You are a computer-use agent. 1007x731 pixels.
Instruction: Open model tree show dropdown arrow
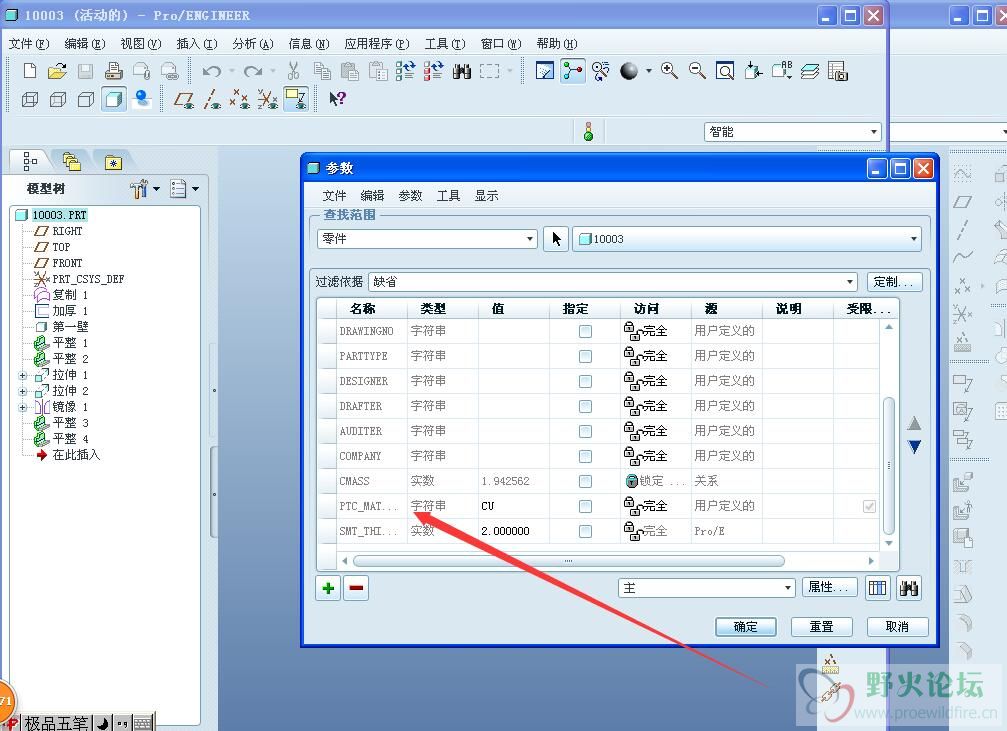[195, 189]
